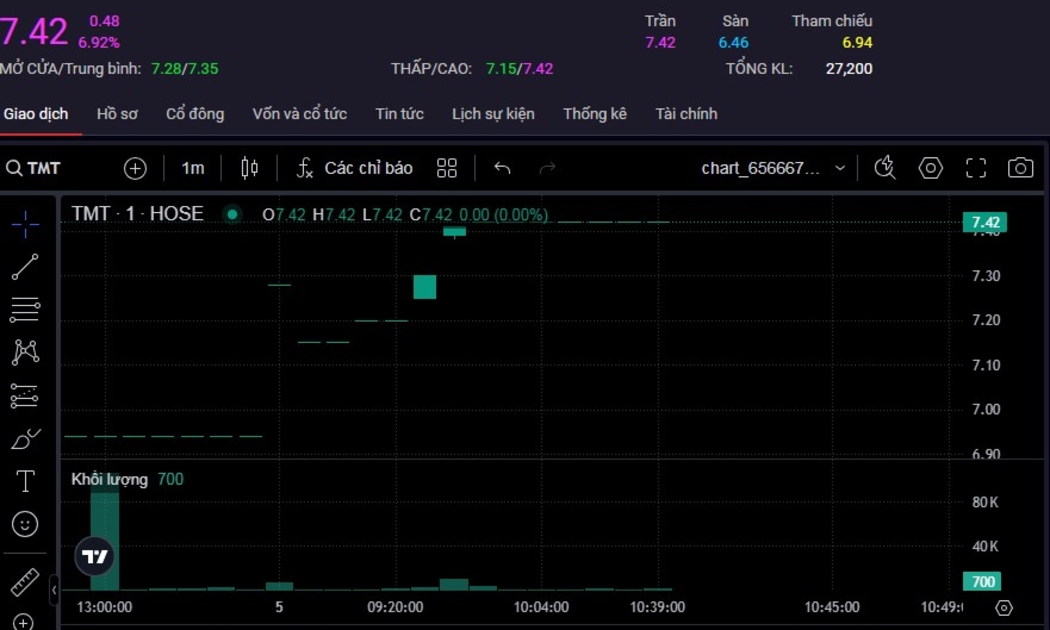This screenshot has width=1050, height=630.
Task: Click the Các chỉ báo indicators button
Action: [x=355, y=168]
